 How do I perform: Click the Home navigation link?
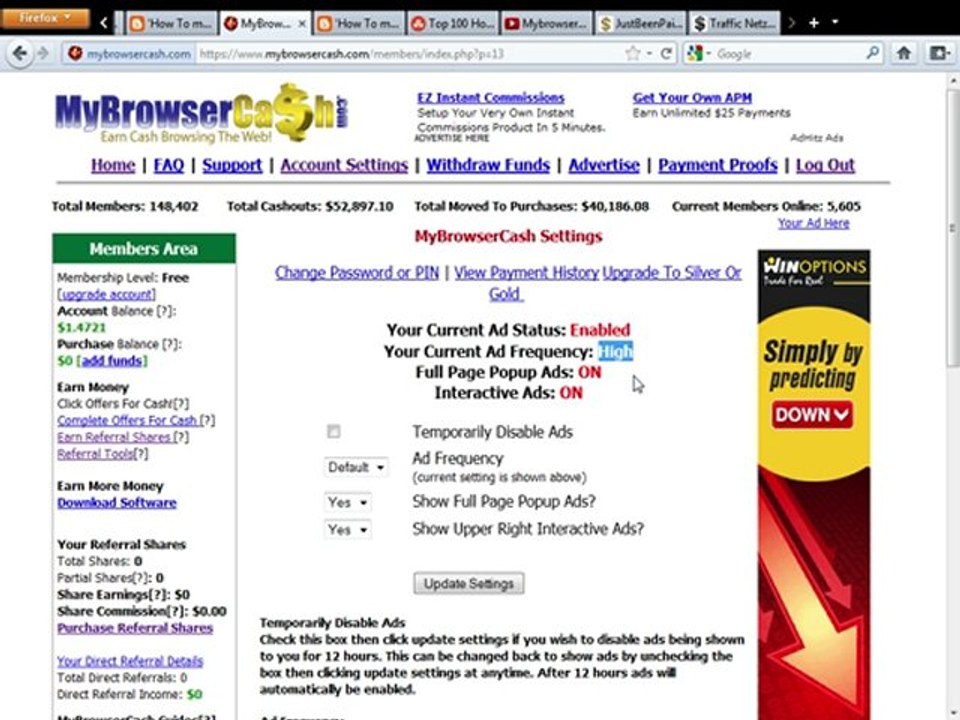pos(113,165)
